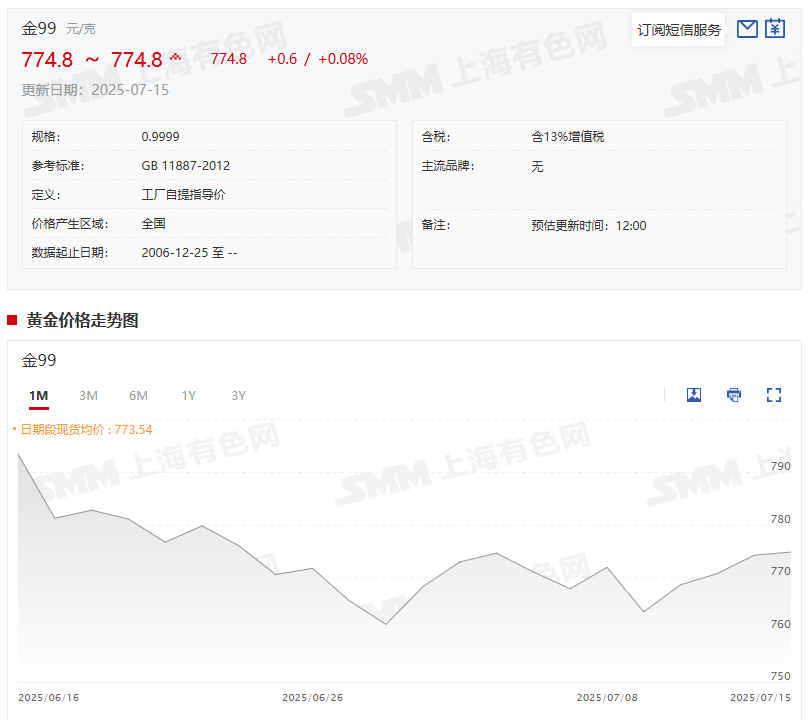Viewport: 808px width, 720px height.
Task: Click 预估更新时间：12:00 remark
Action: pos(589,226)
